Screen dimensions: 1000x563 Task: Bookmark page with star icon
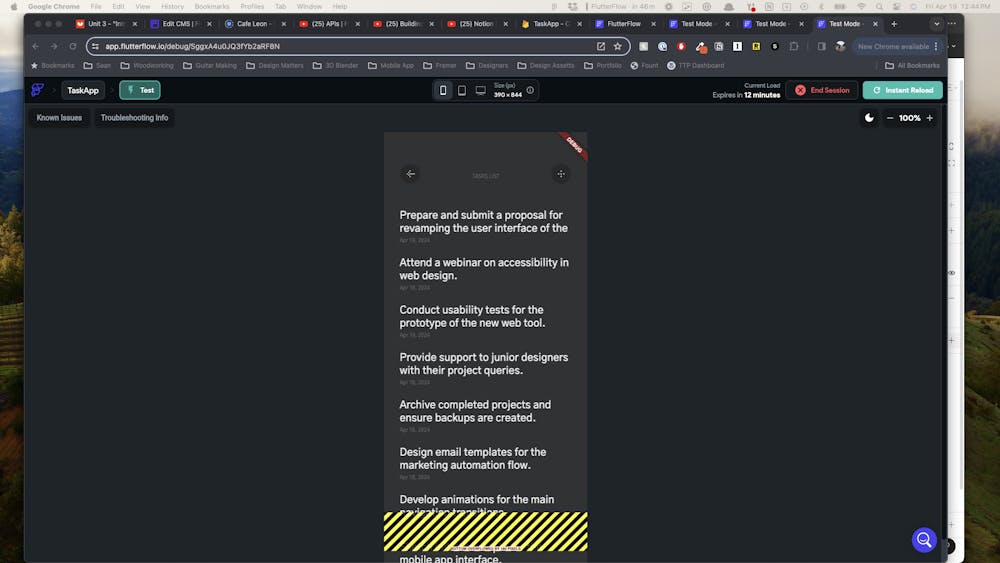click(617, 46)
